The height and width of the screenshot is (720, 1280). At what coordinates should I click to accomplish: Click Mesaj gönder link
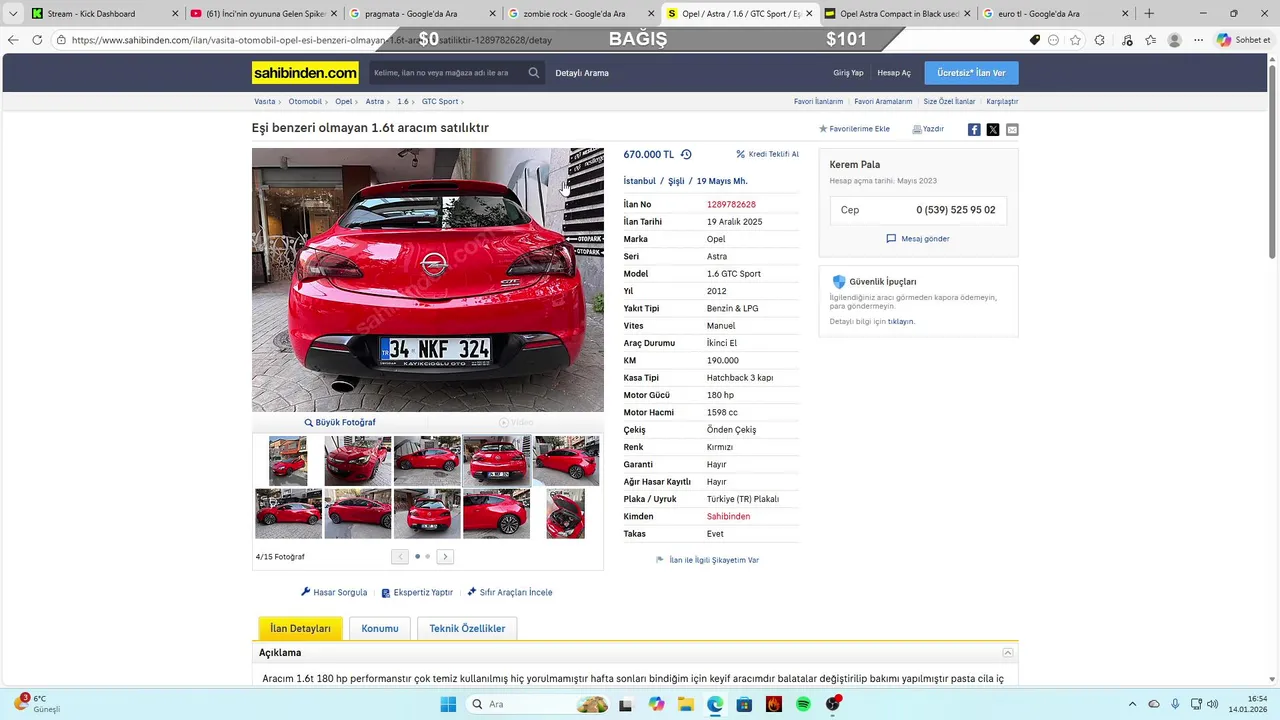(x=918, y=239)
